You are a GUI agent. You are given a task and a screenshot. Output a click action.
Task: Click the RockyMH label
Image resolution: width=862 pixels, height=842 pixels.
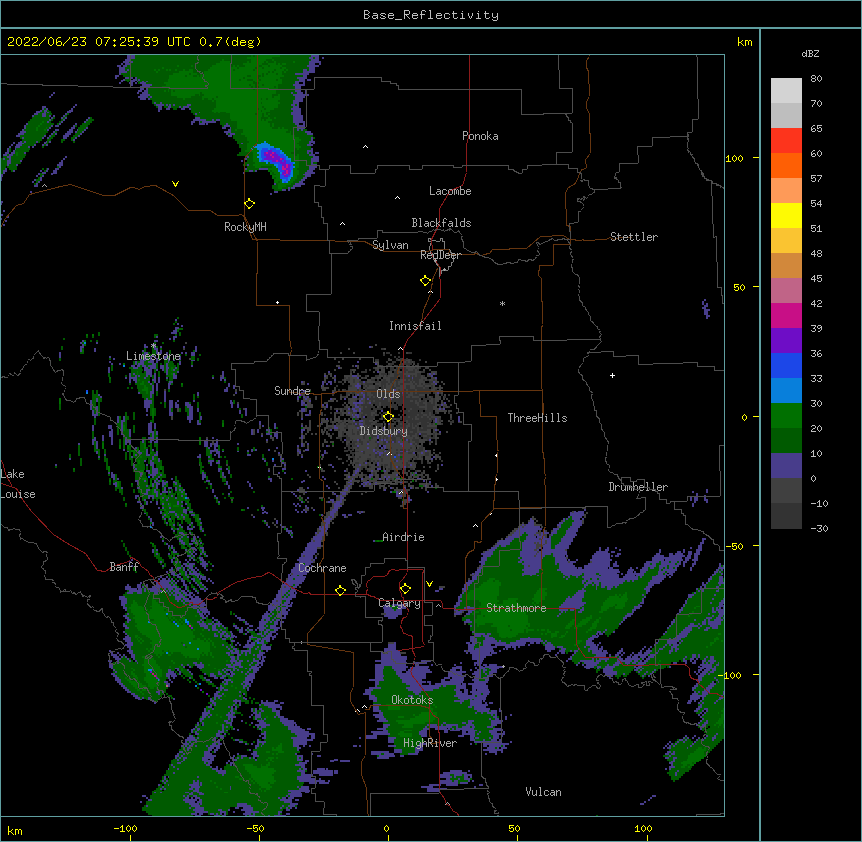(x=245, y=227)
